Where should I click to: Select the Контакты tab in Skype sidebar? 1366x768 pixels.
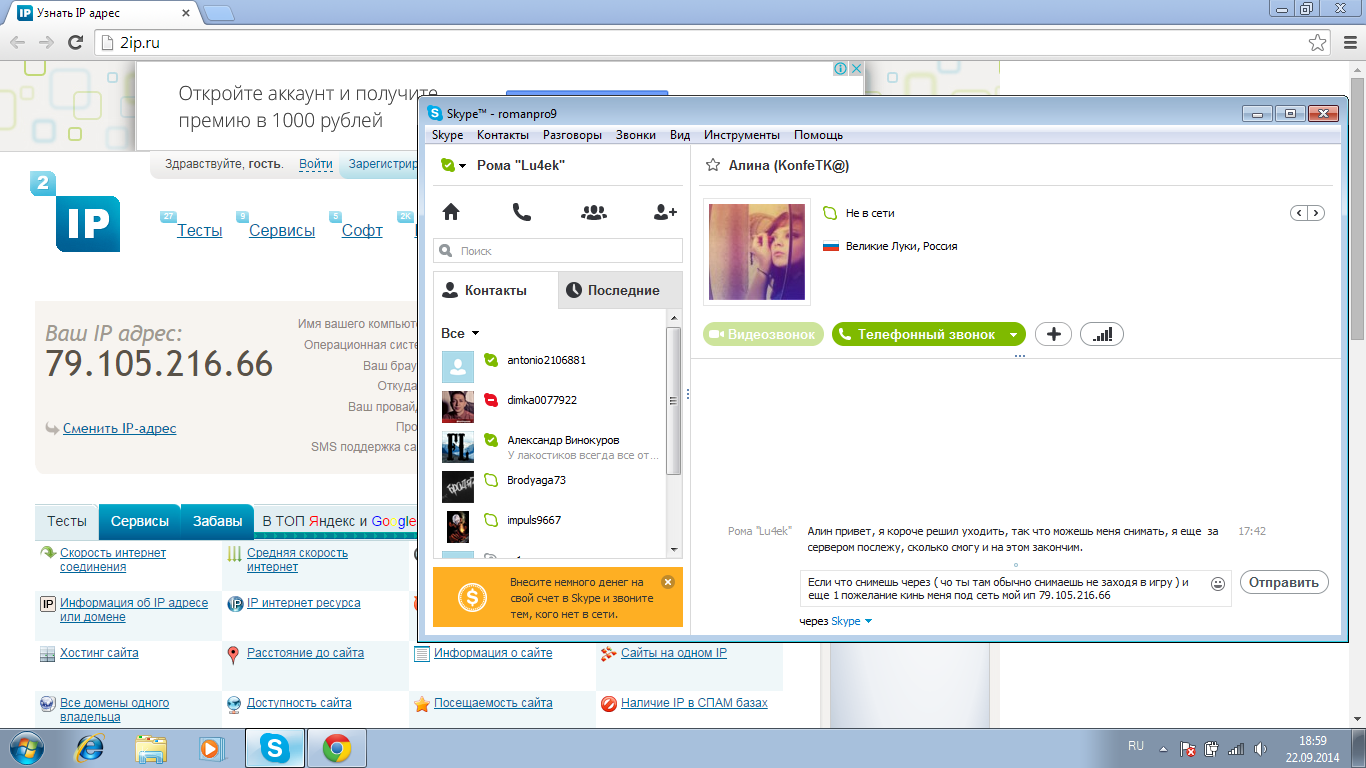tap(495, 290)
